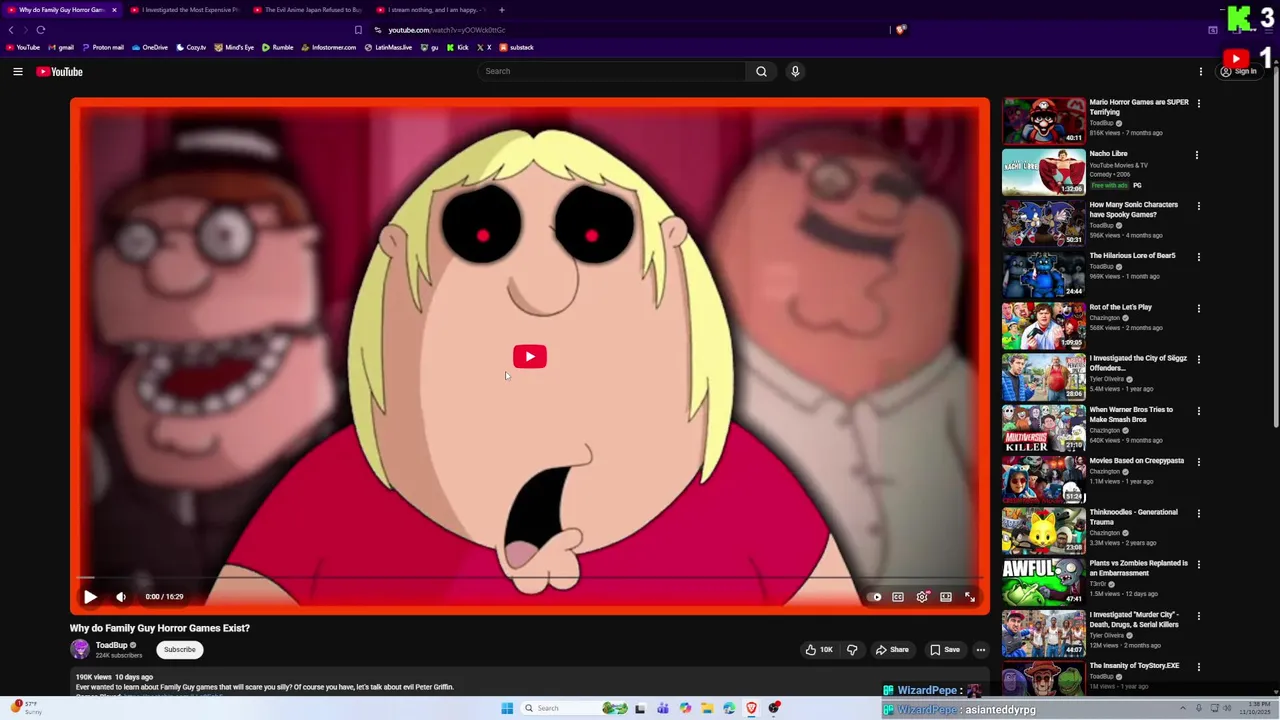Open the Mario Horror Games thumbnail
Image resolution: width=1280 pixels, height=720 pixels.
click(x=1043, y=120)
